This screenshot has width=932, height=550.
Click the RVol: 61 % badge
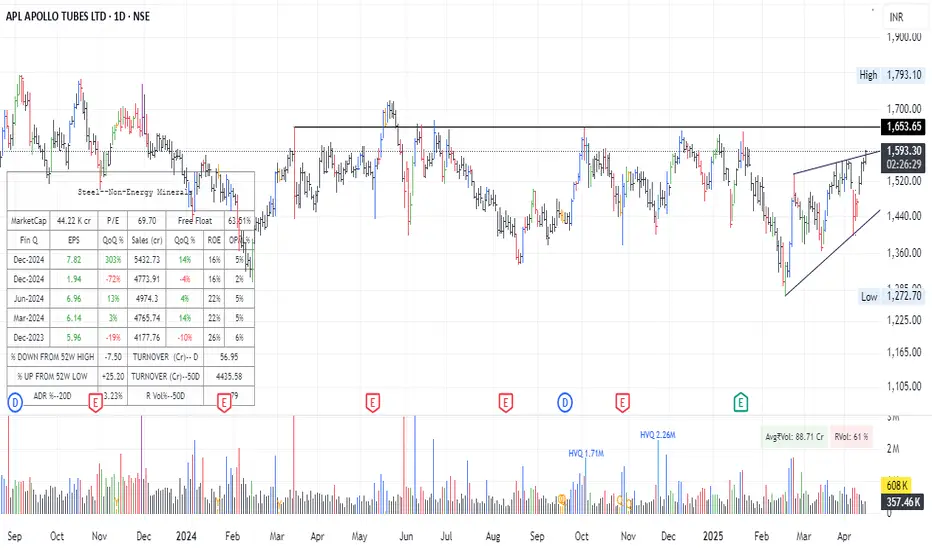coord(851,436)
